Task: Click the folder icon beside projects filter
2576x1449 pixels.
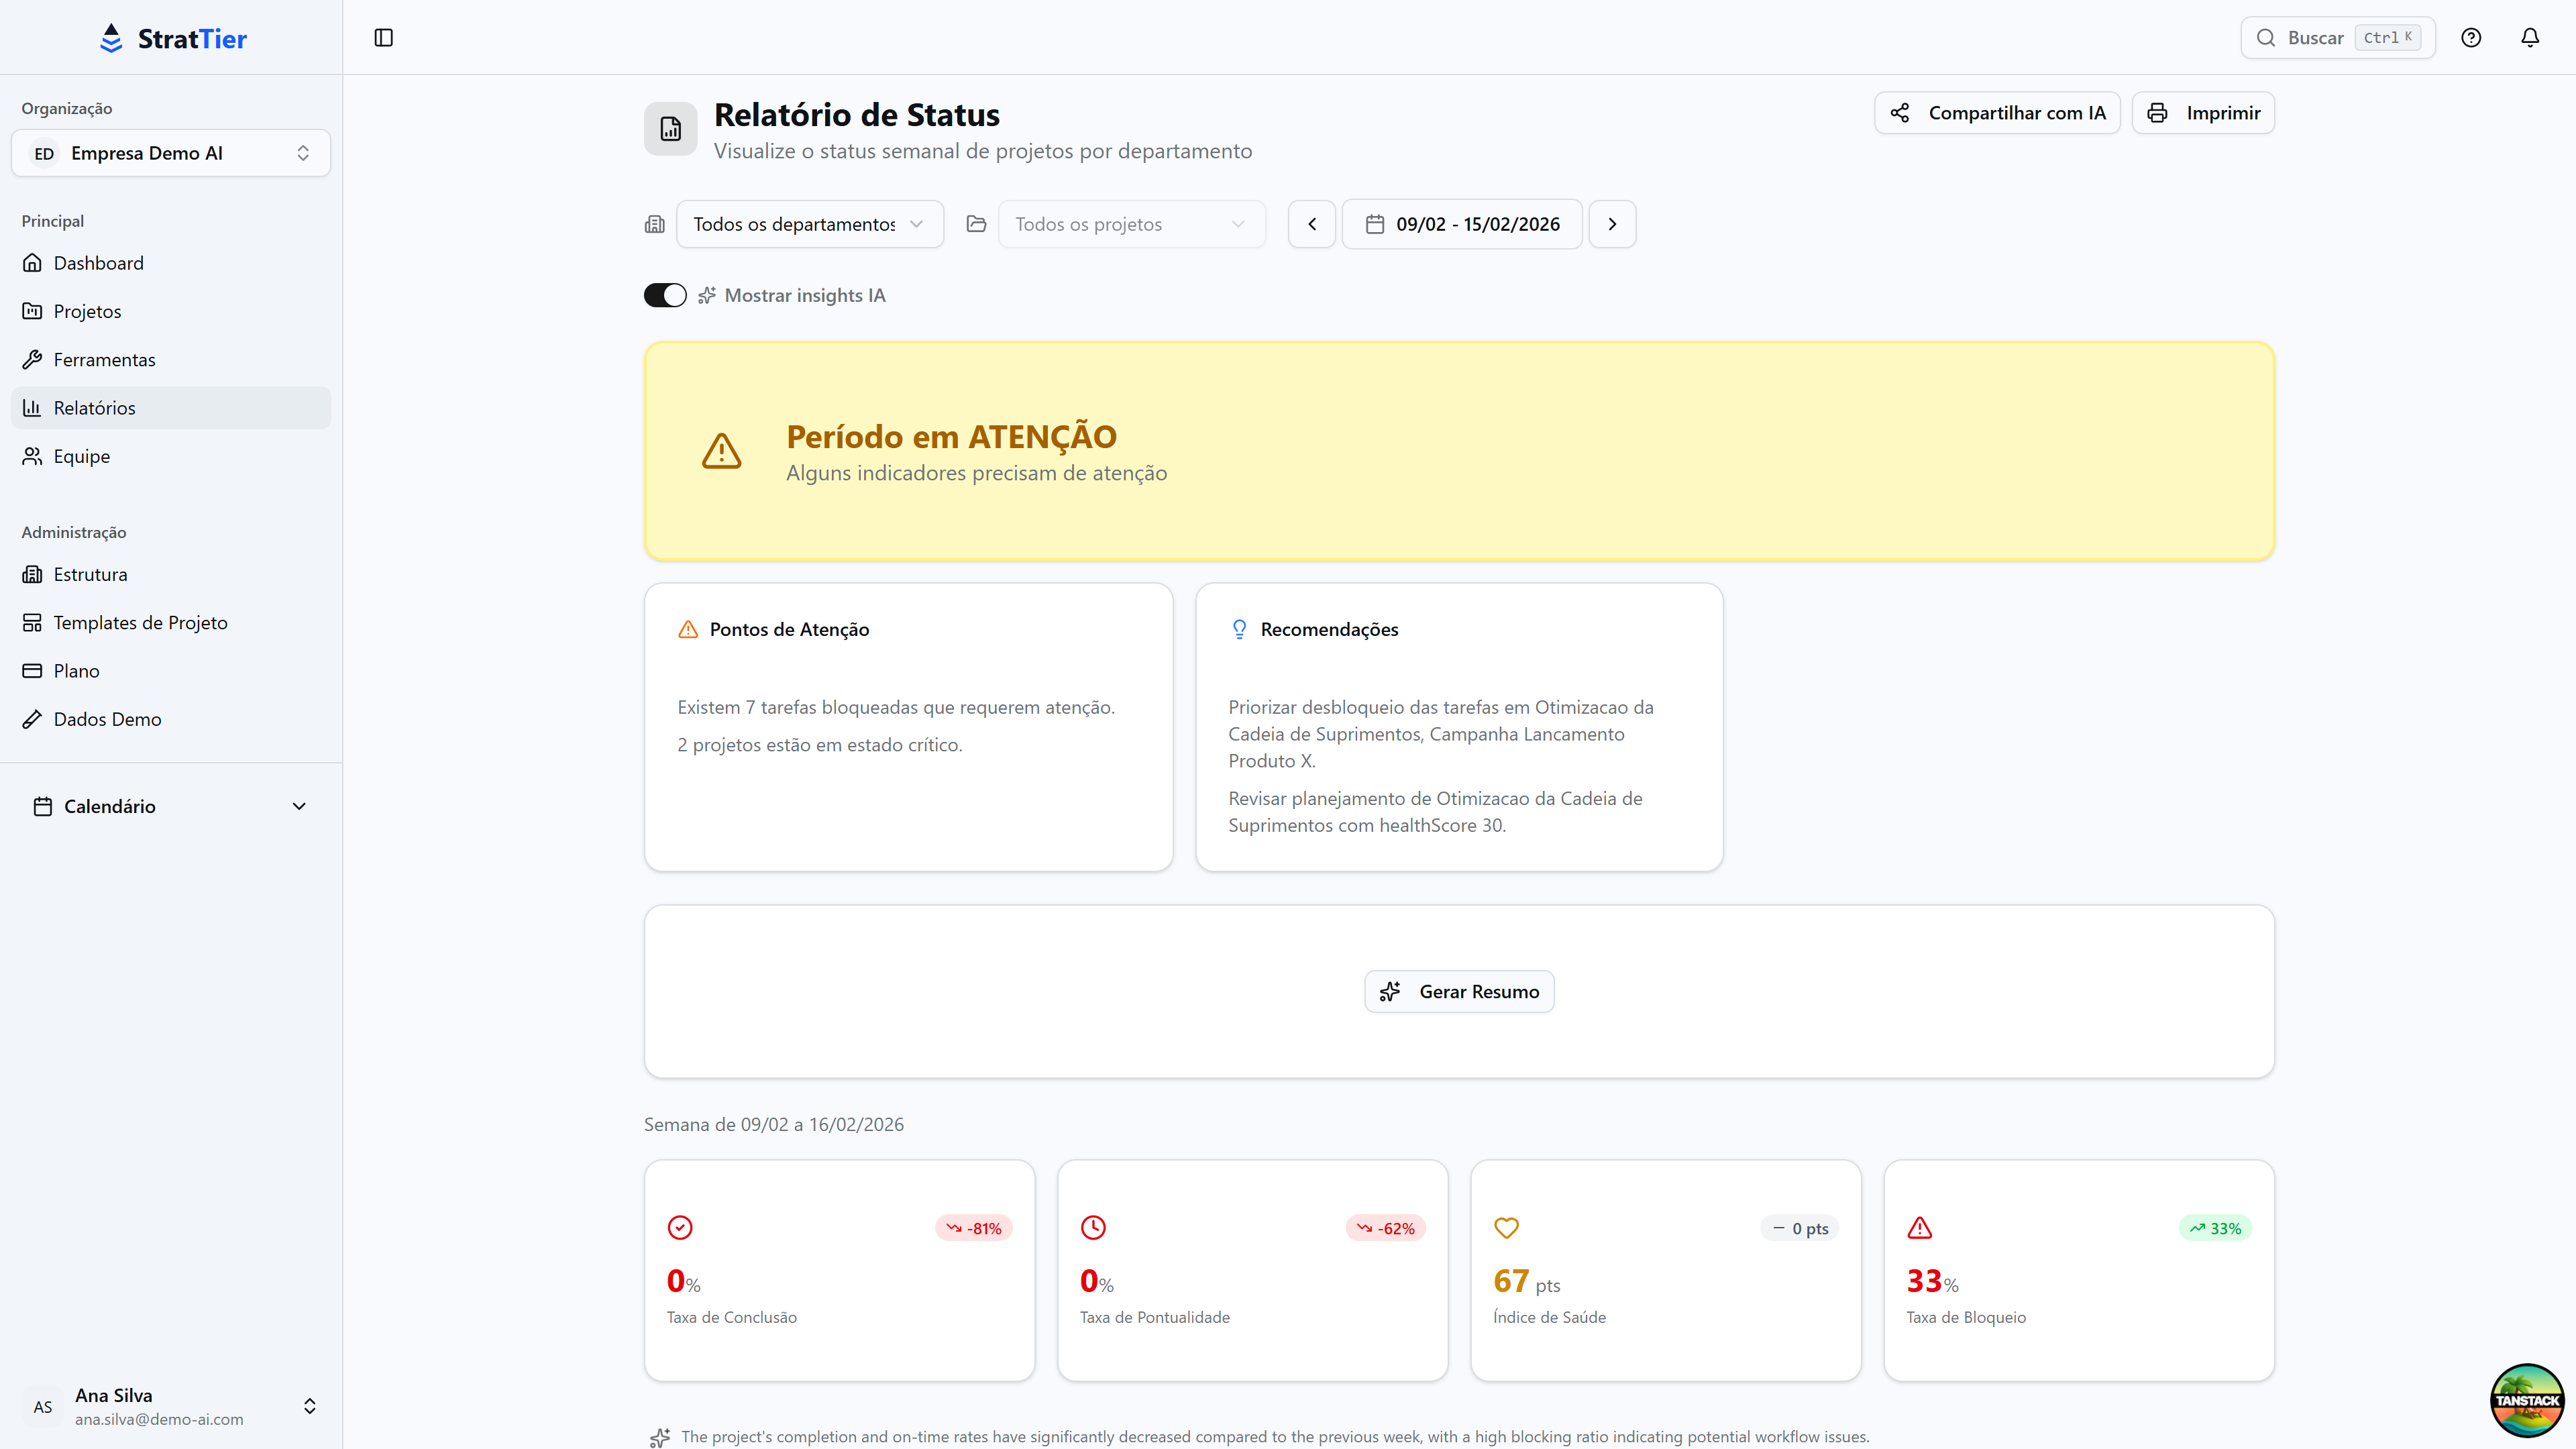Action: click(976, 224)
